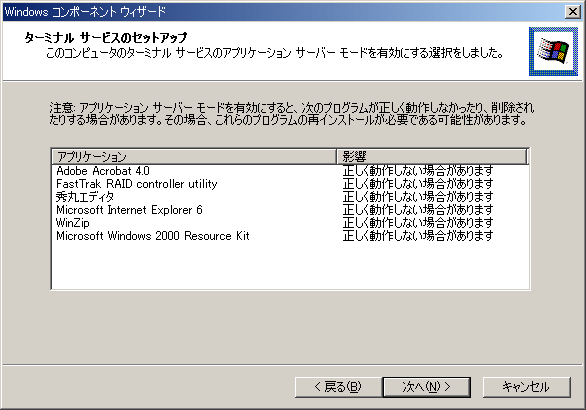
Task: Click the impact text beside WinZip
Action: click(x=418, y=223)
